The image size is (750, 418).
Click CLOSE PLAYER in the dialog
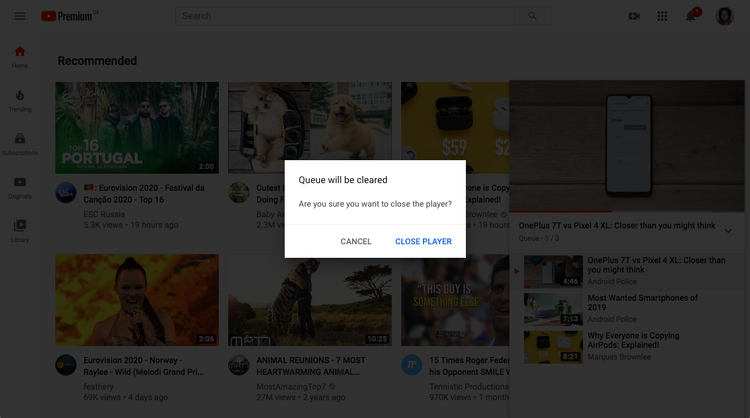423,242
